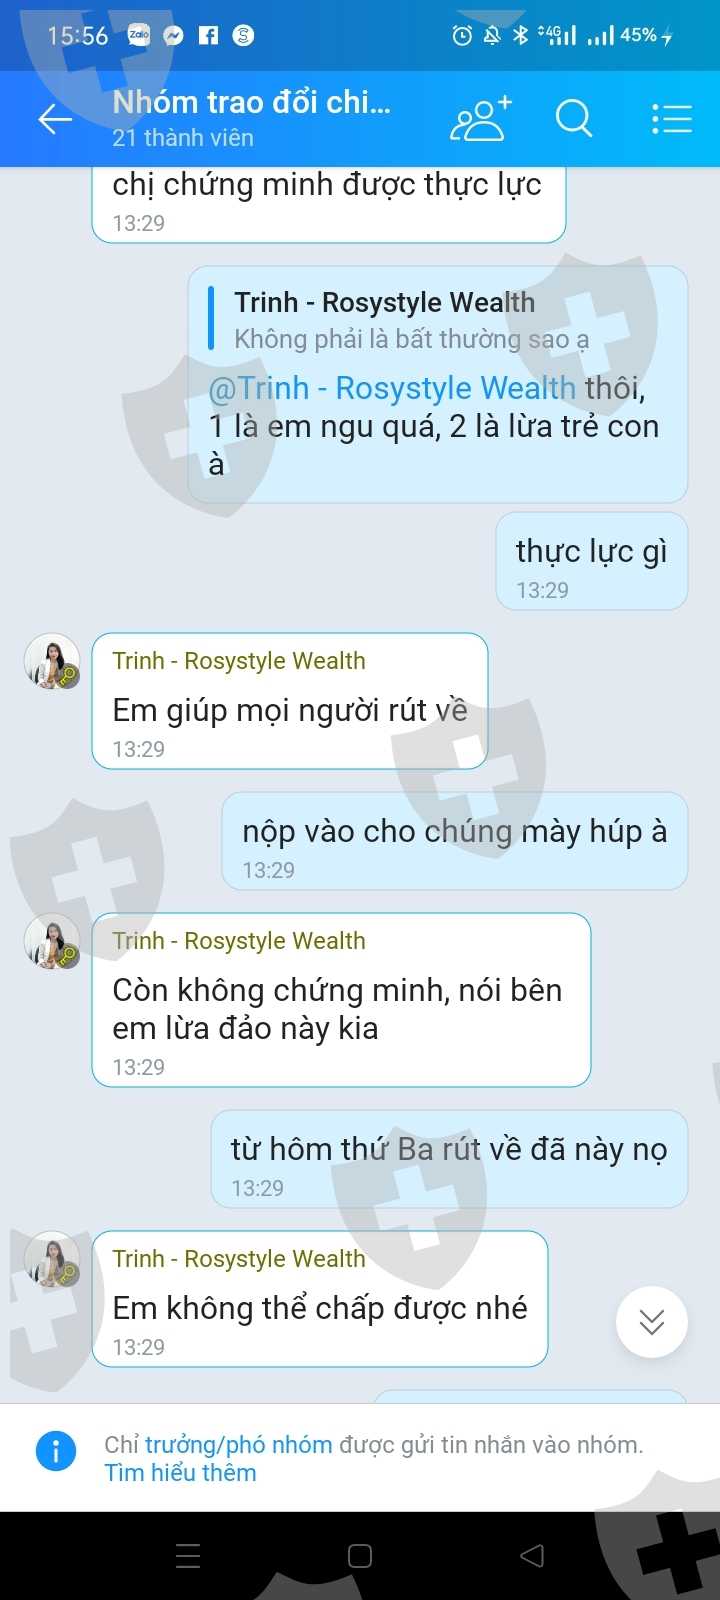
Task: Tap the "21 thành viên" member count
Action: 183,138
